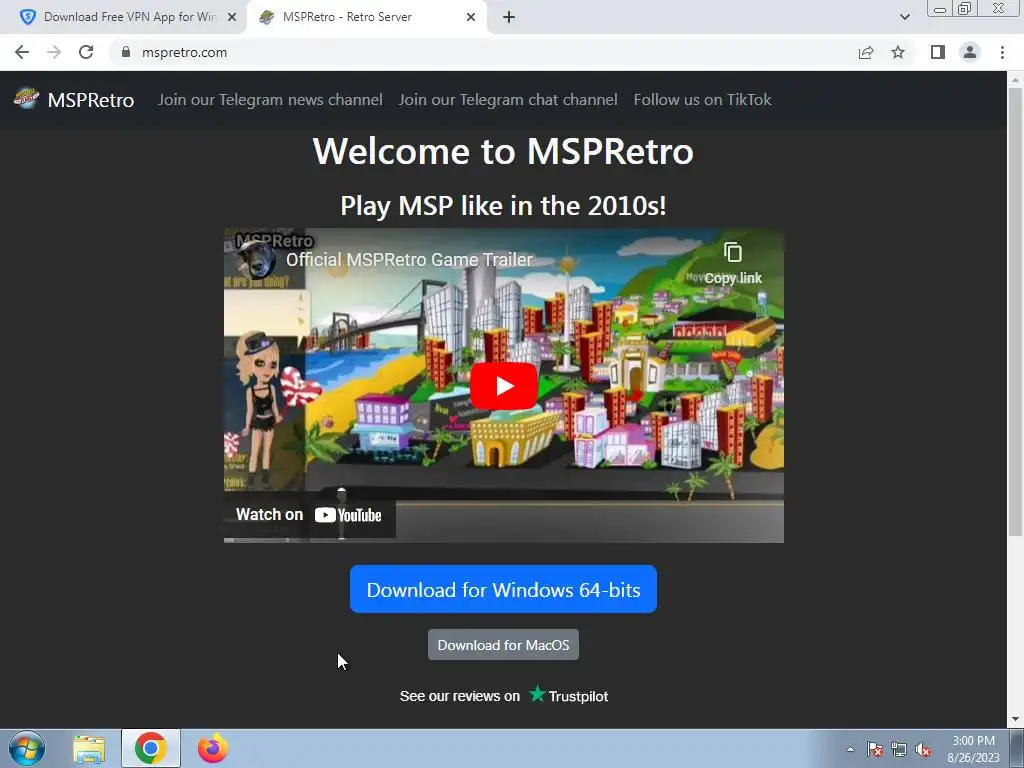The height and width of the screenshot is (768, 1024).
Task: Close the MSPRetro - Retro Server tab
Action: click(471, 17)
